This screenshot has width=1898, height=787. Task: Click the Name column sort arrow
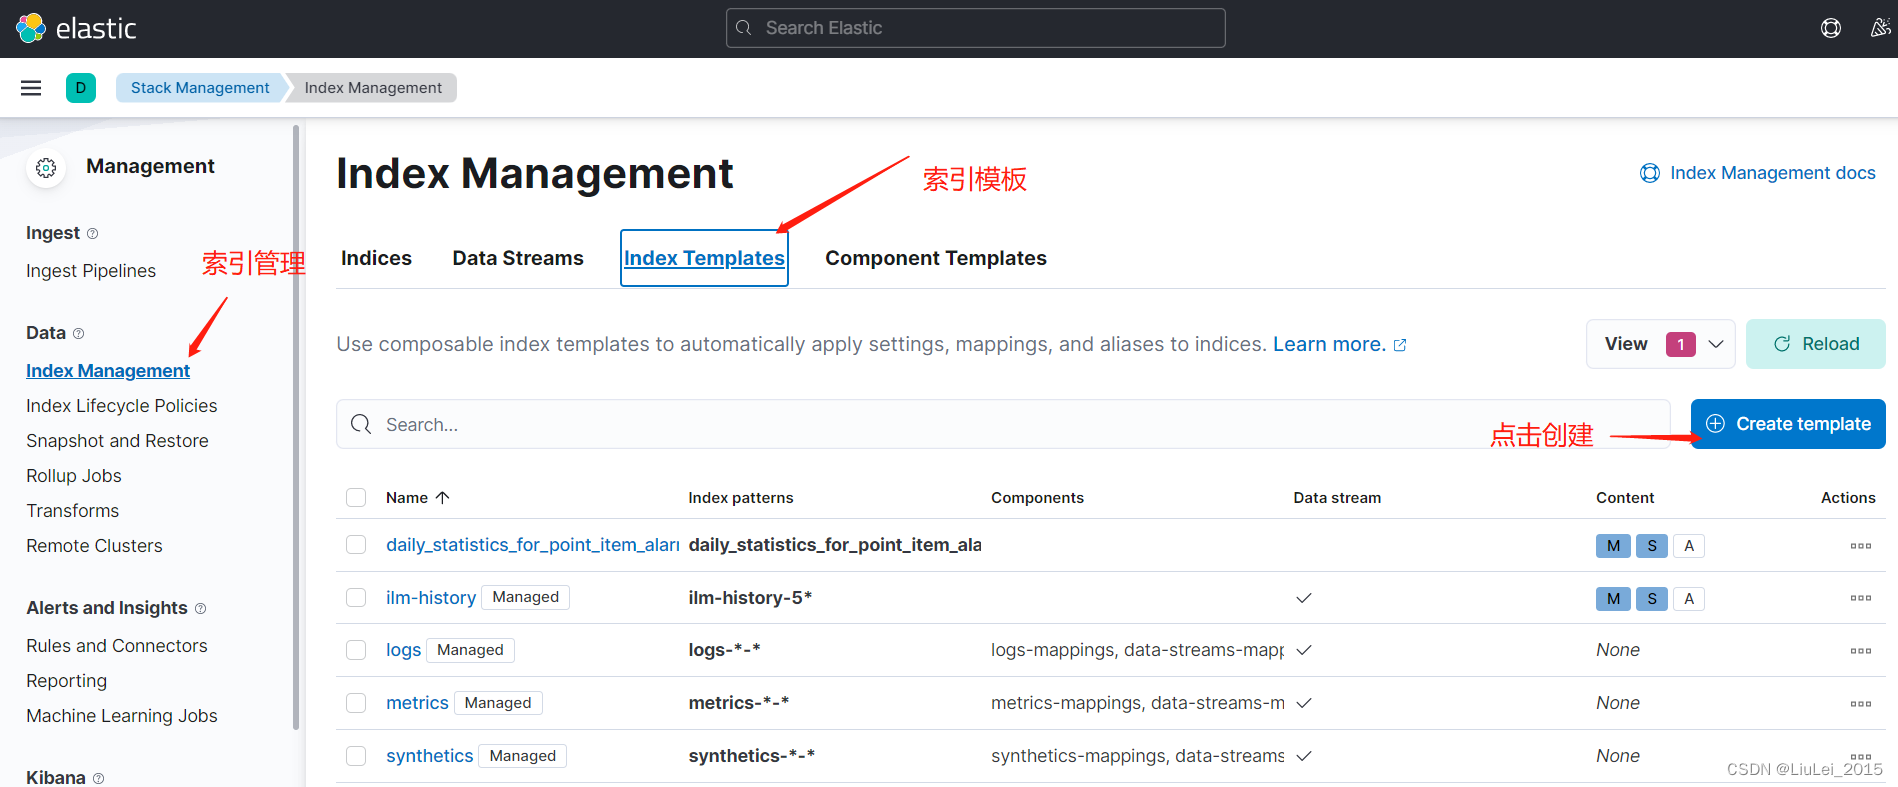pyautogui.click(x=443, y=497)
